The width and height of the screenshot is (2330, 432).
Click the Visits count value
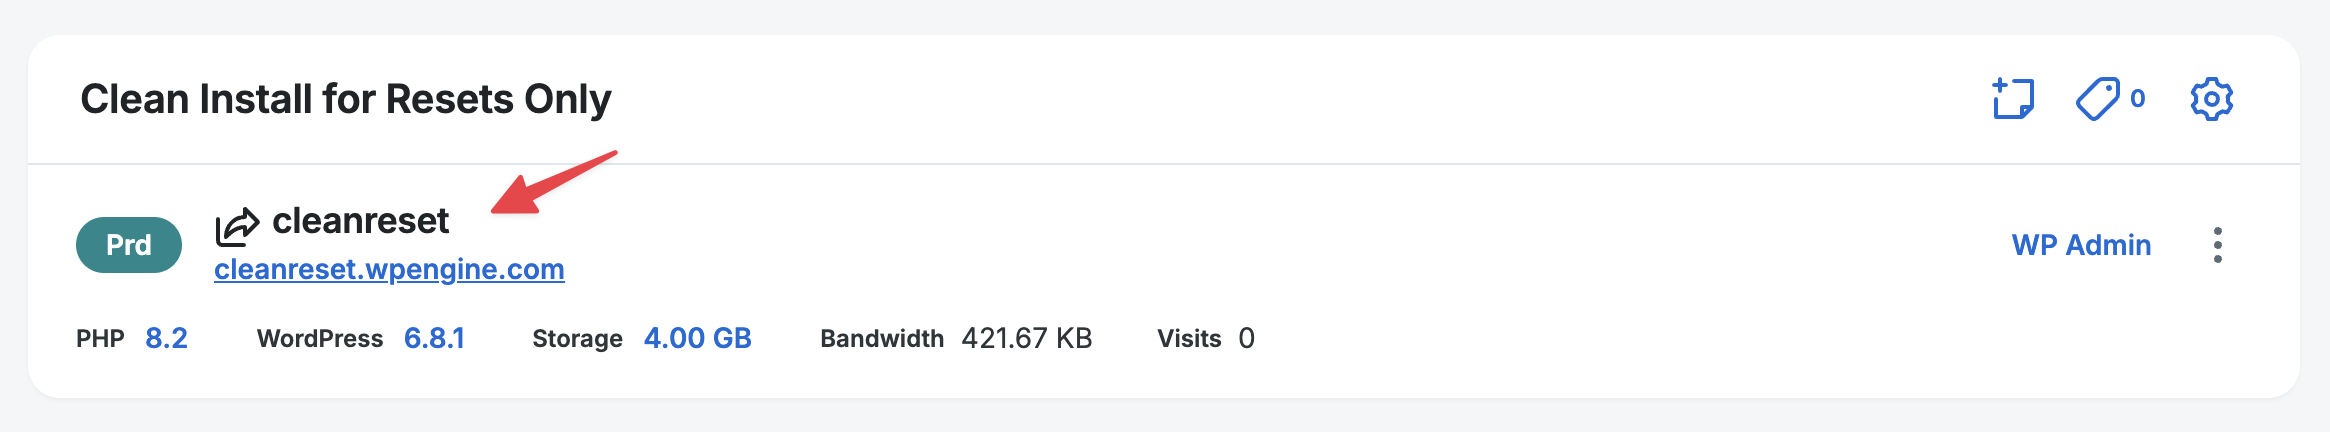click(1246, 338)
